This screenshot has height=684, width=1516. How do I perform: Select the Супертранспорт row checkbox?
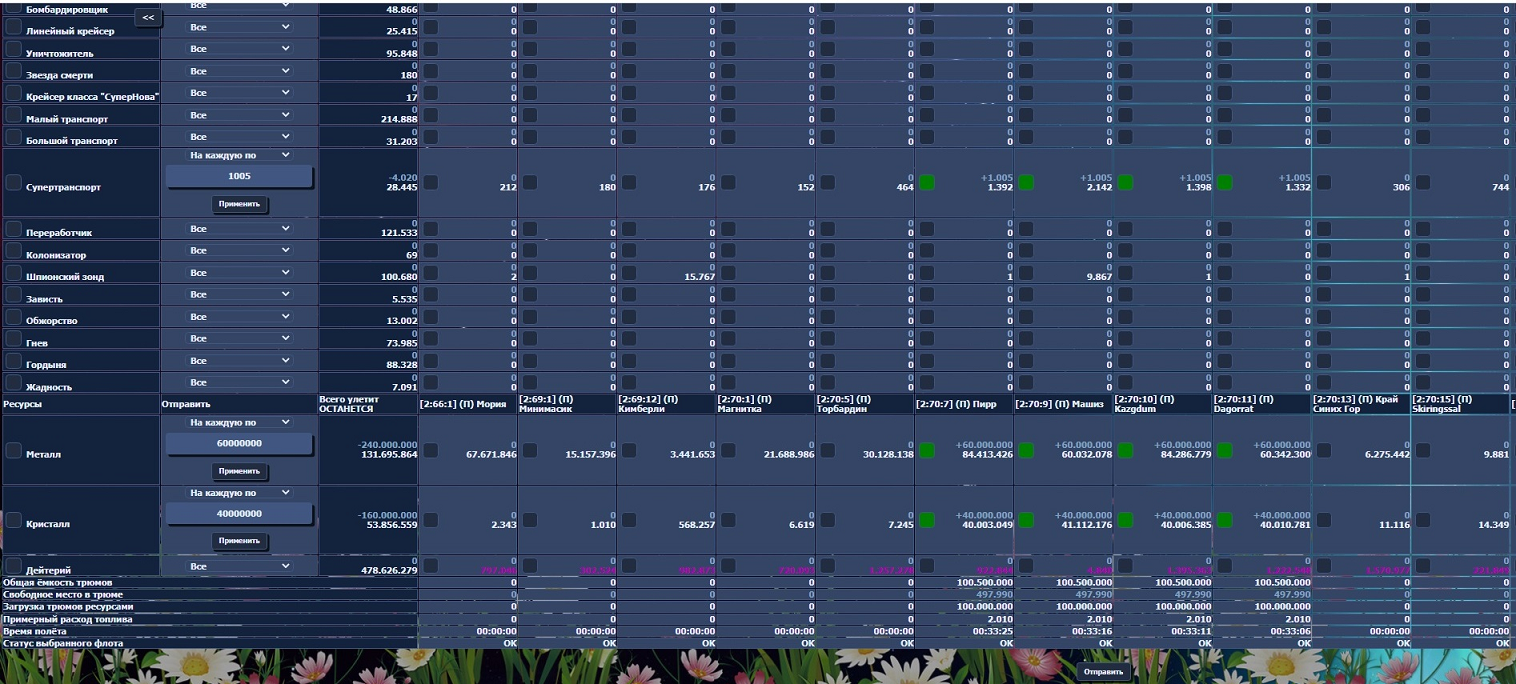[x=14, y=182]
